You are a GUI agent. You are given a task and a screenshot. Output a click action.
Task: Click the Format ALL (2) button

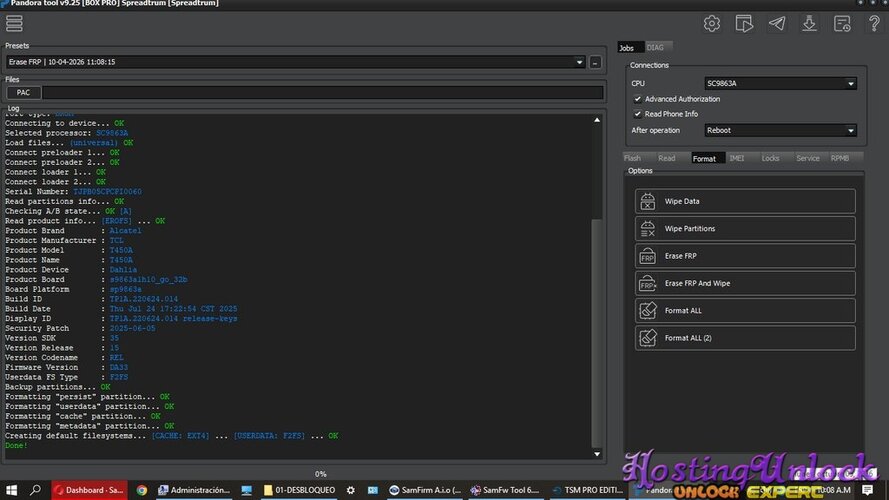pos(745,337)
